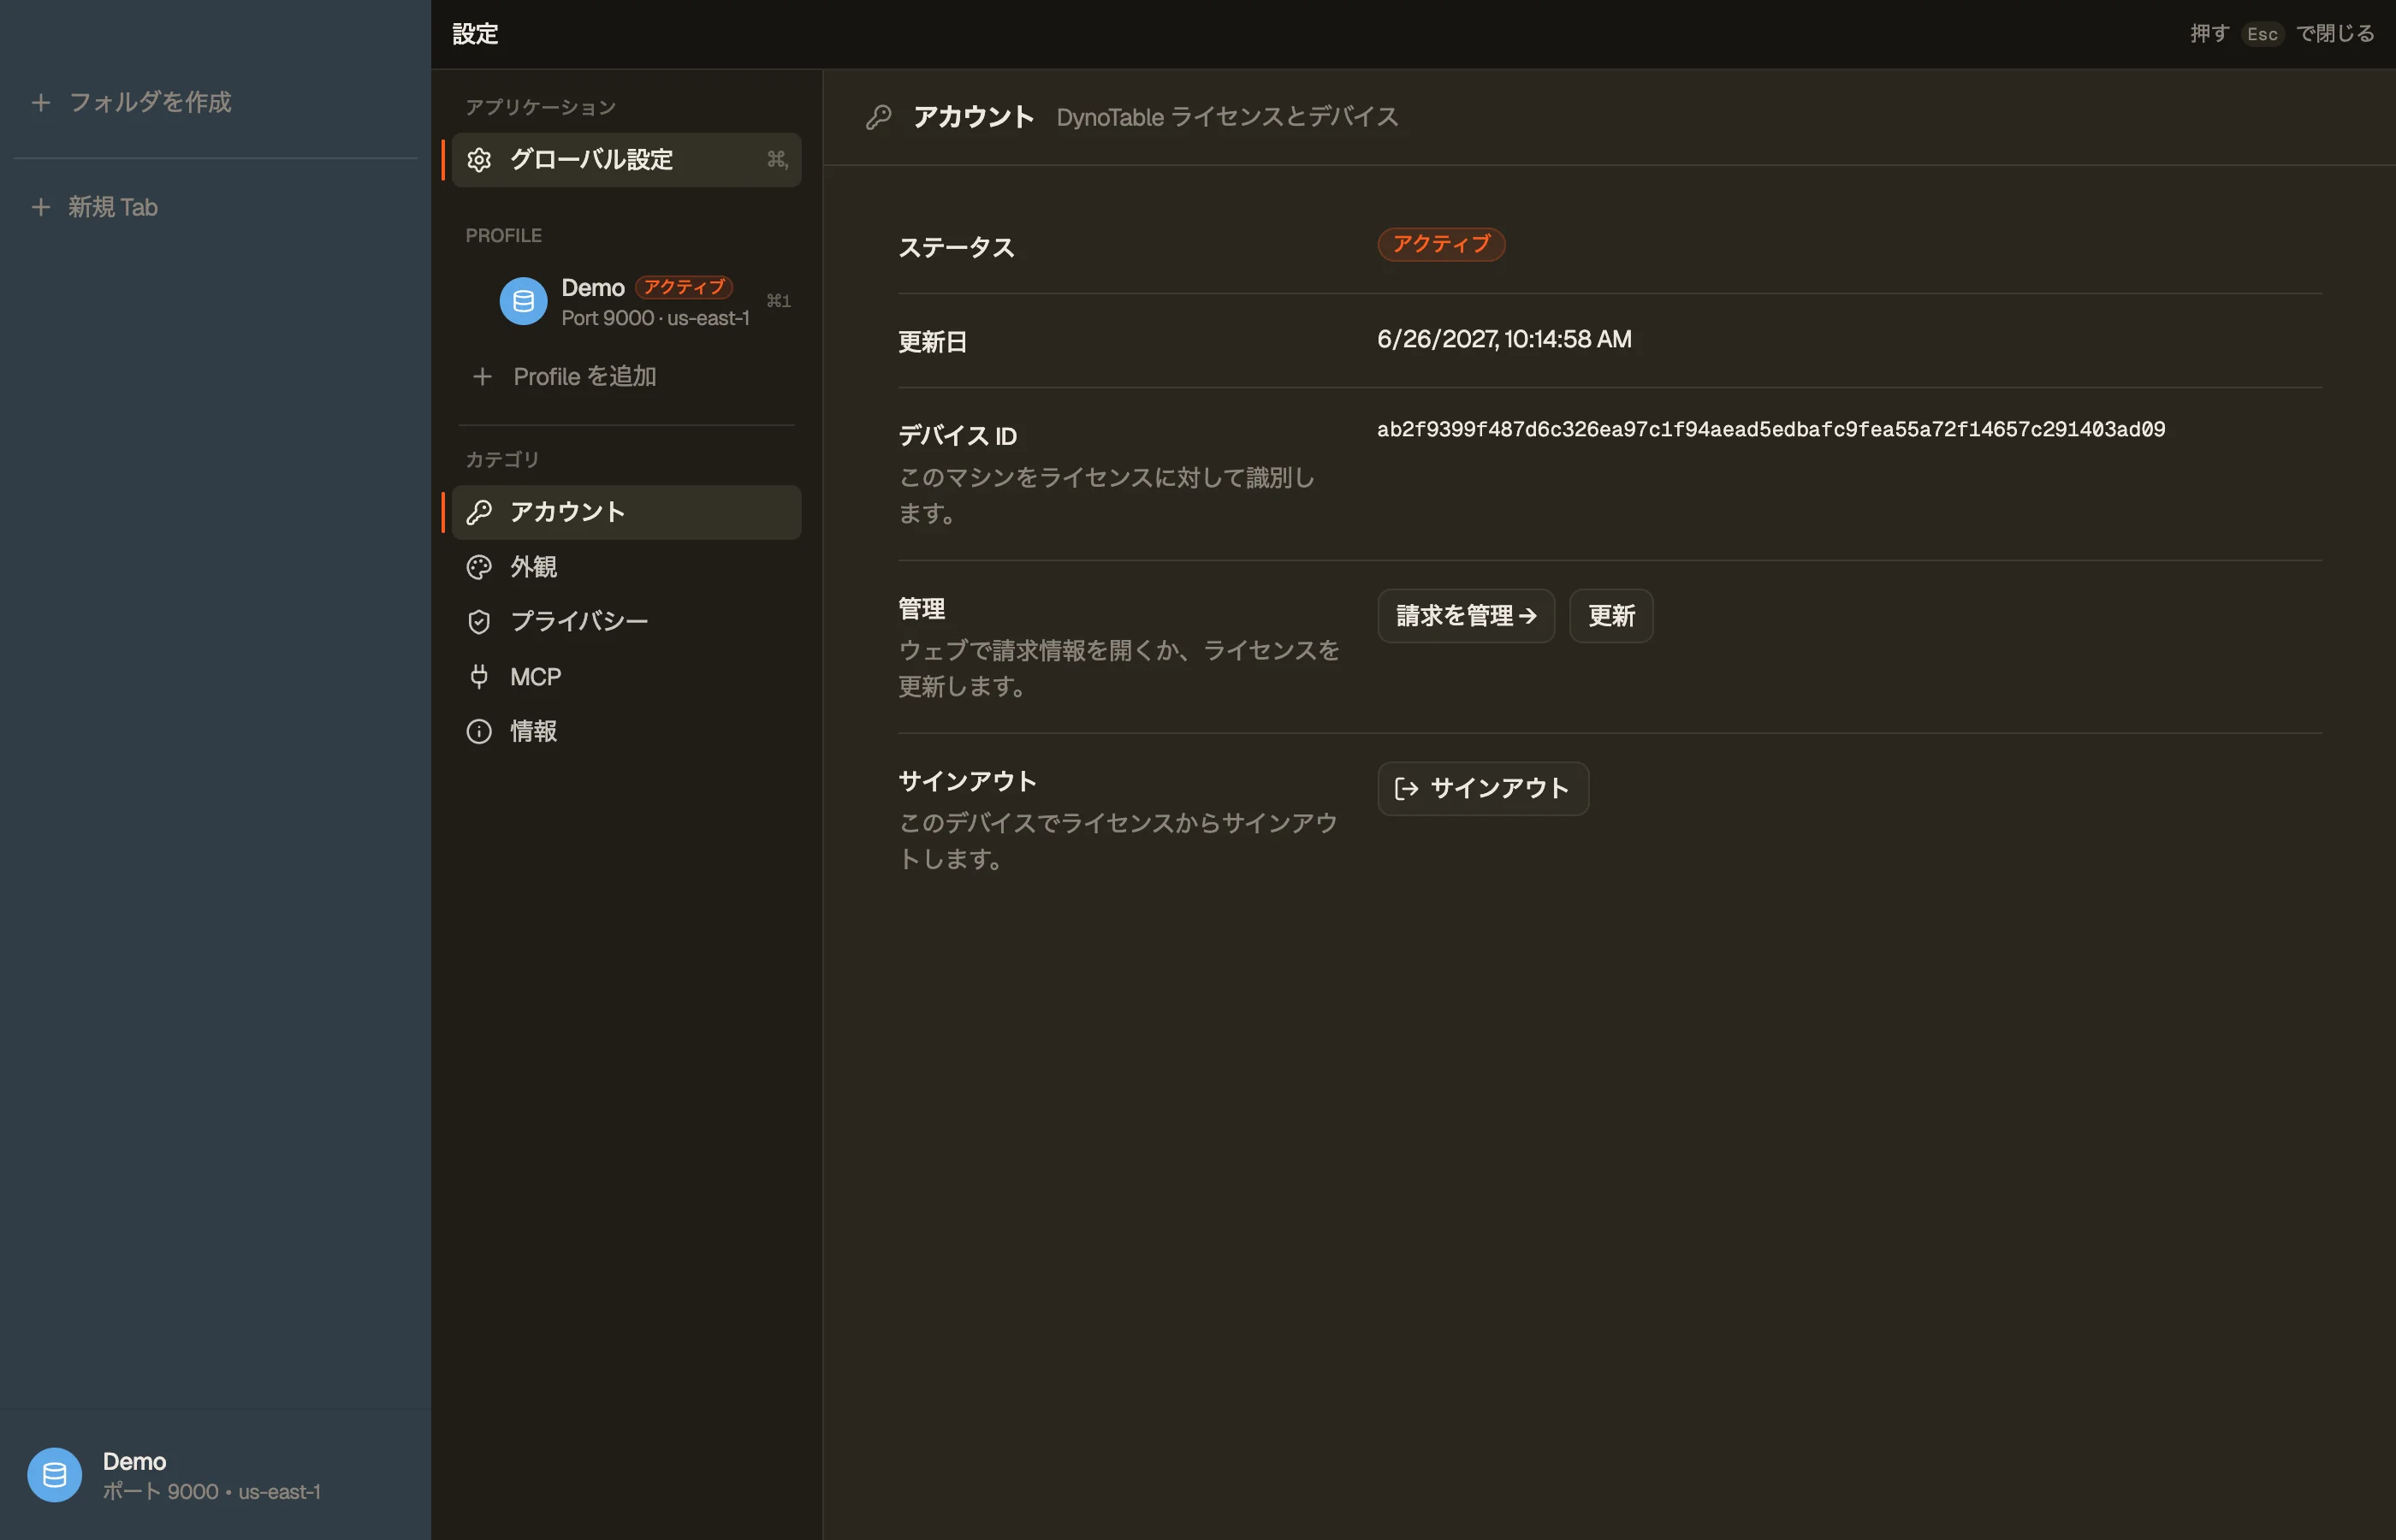Open the 情報 settings category

click(626, 732)
